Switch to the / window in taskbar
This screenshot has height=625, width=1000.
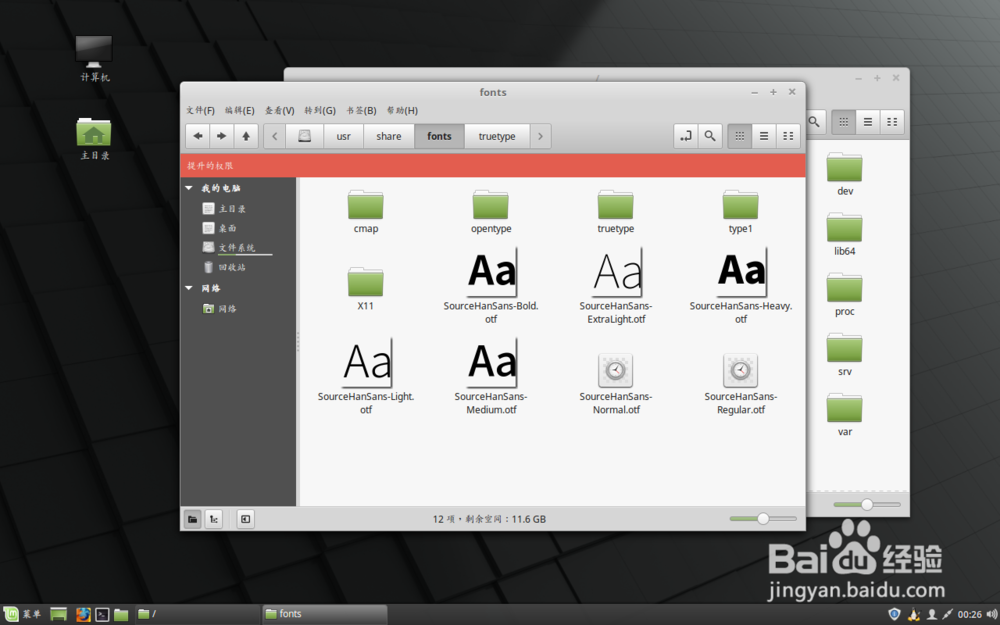(x=197, y=614)
